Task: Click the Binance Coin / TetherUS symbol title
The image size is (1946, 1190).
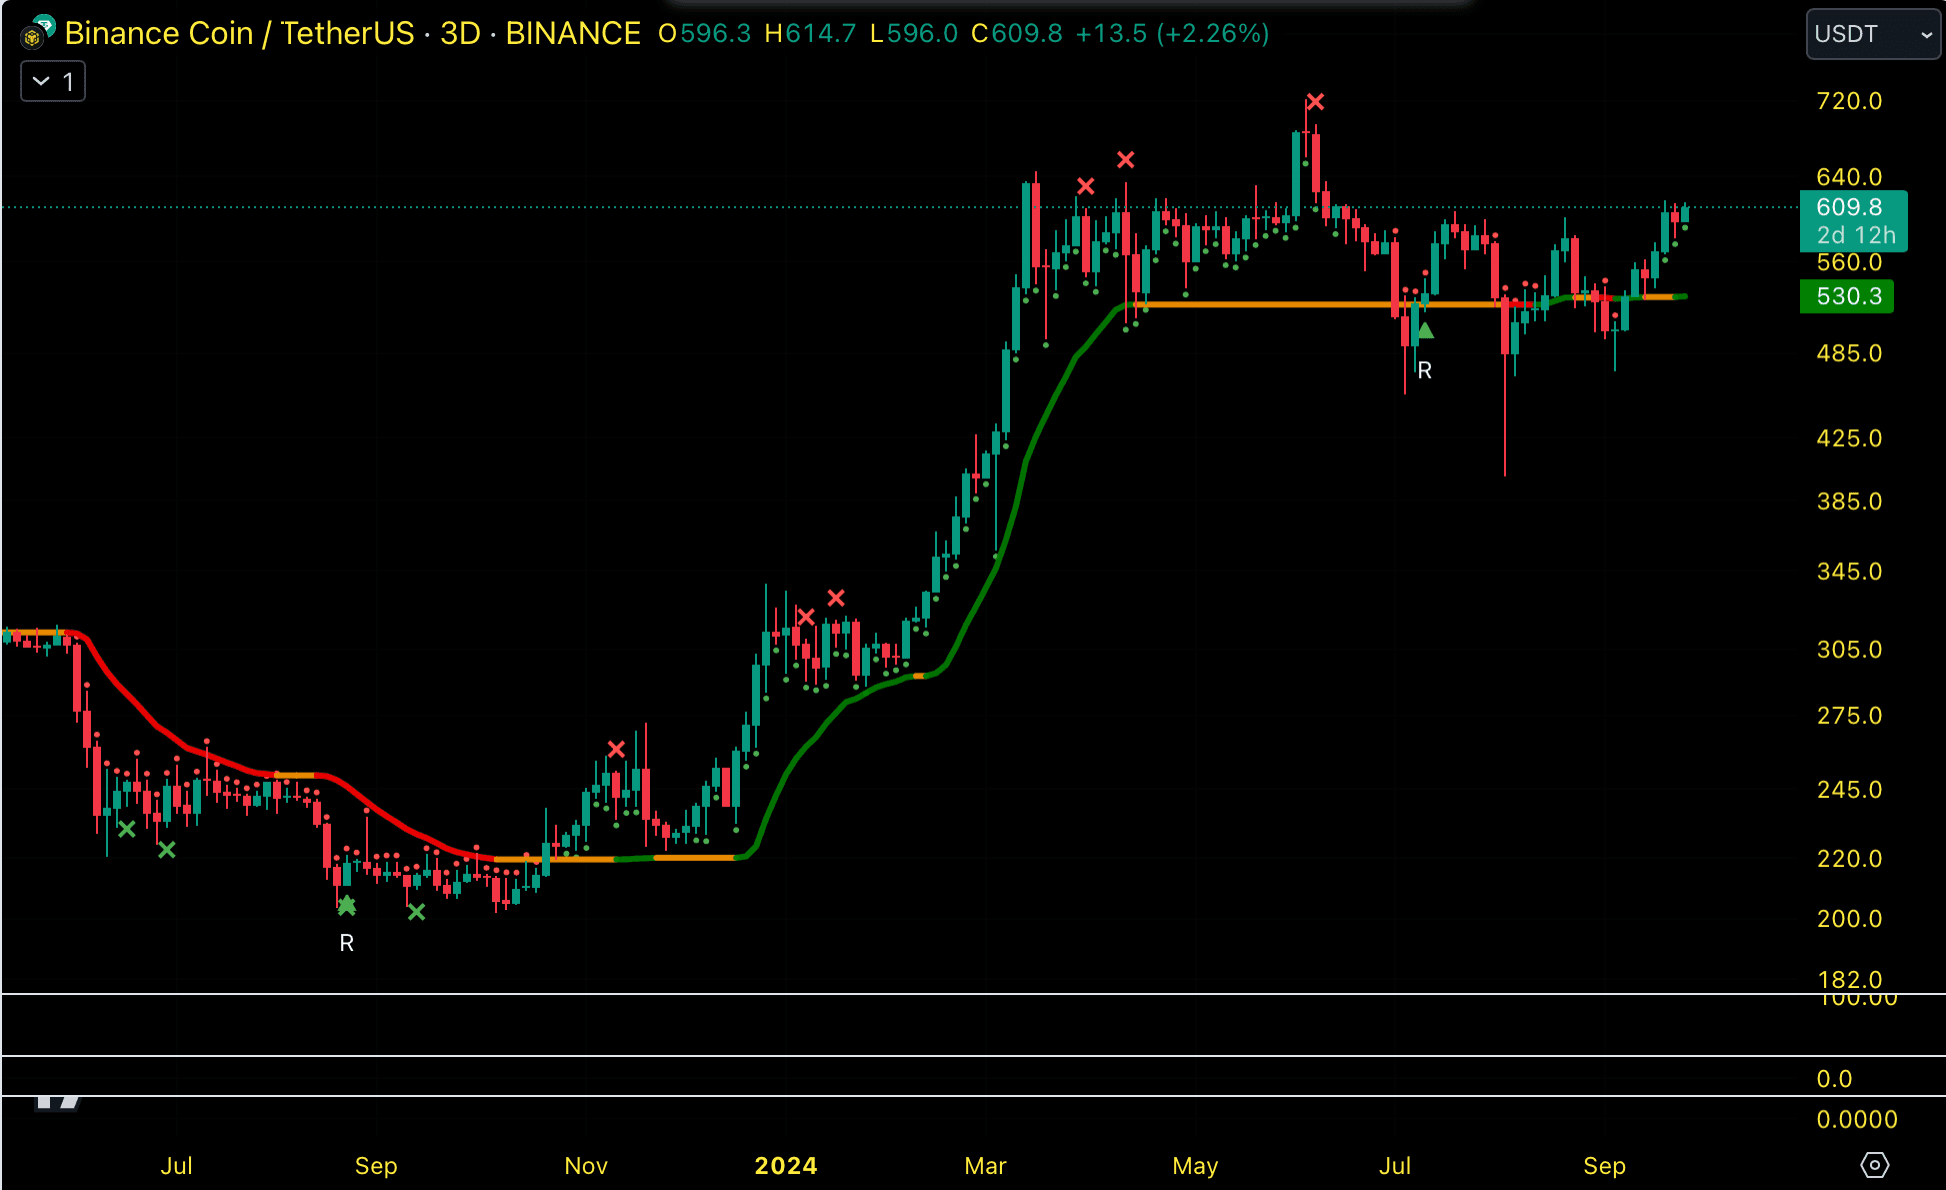Action: tap(239, 33)
